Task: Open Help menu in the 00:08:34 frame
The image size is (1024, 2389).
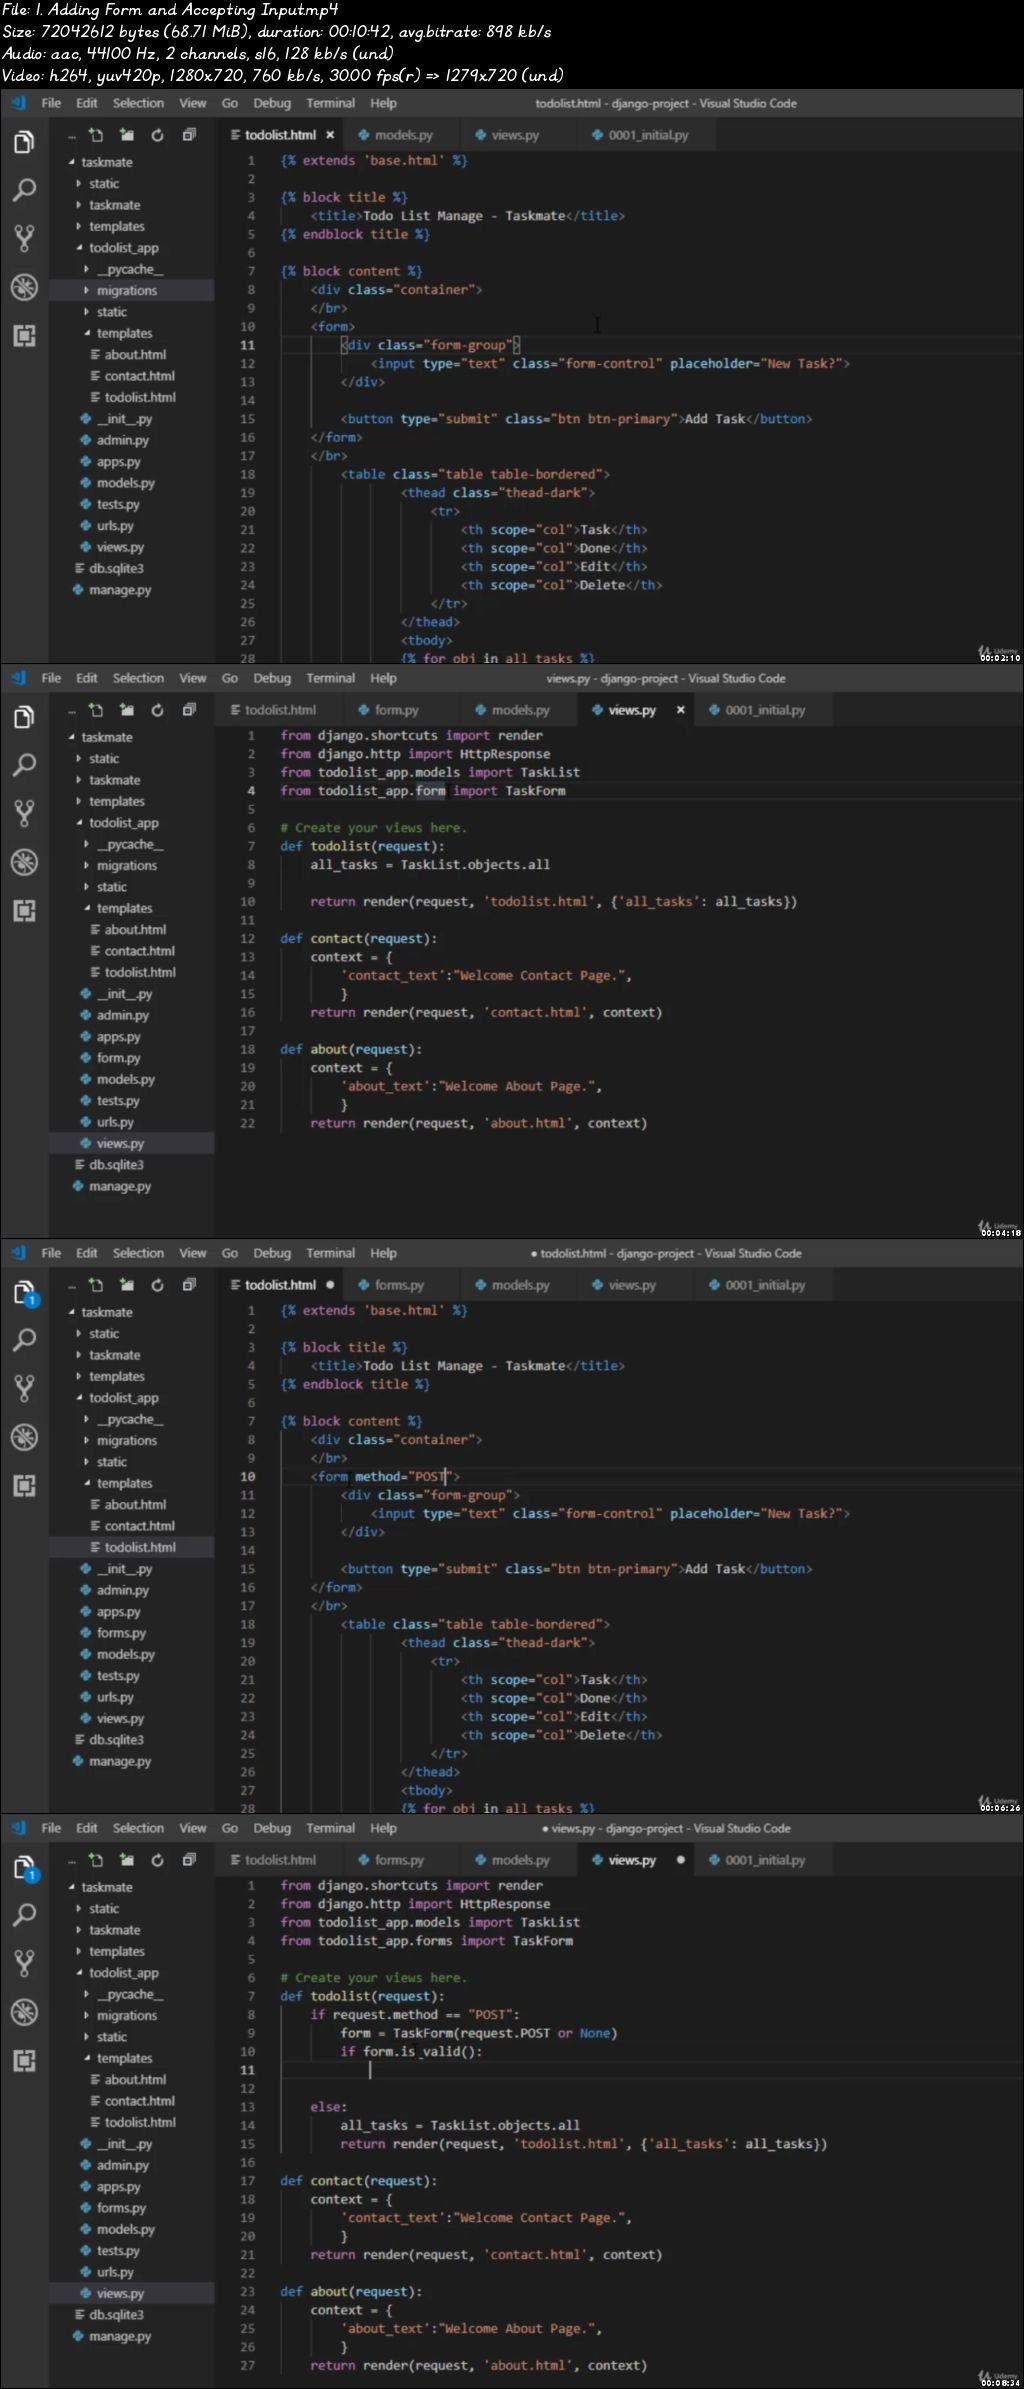Action: (x=383, y=1828)
